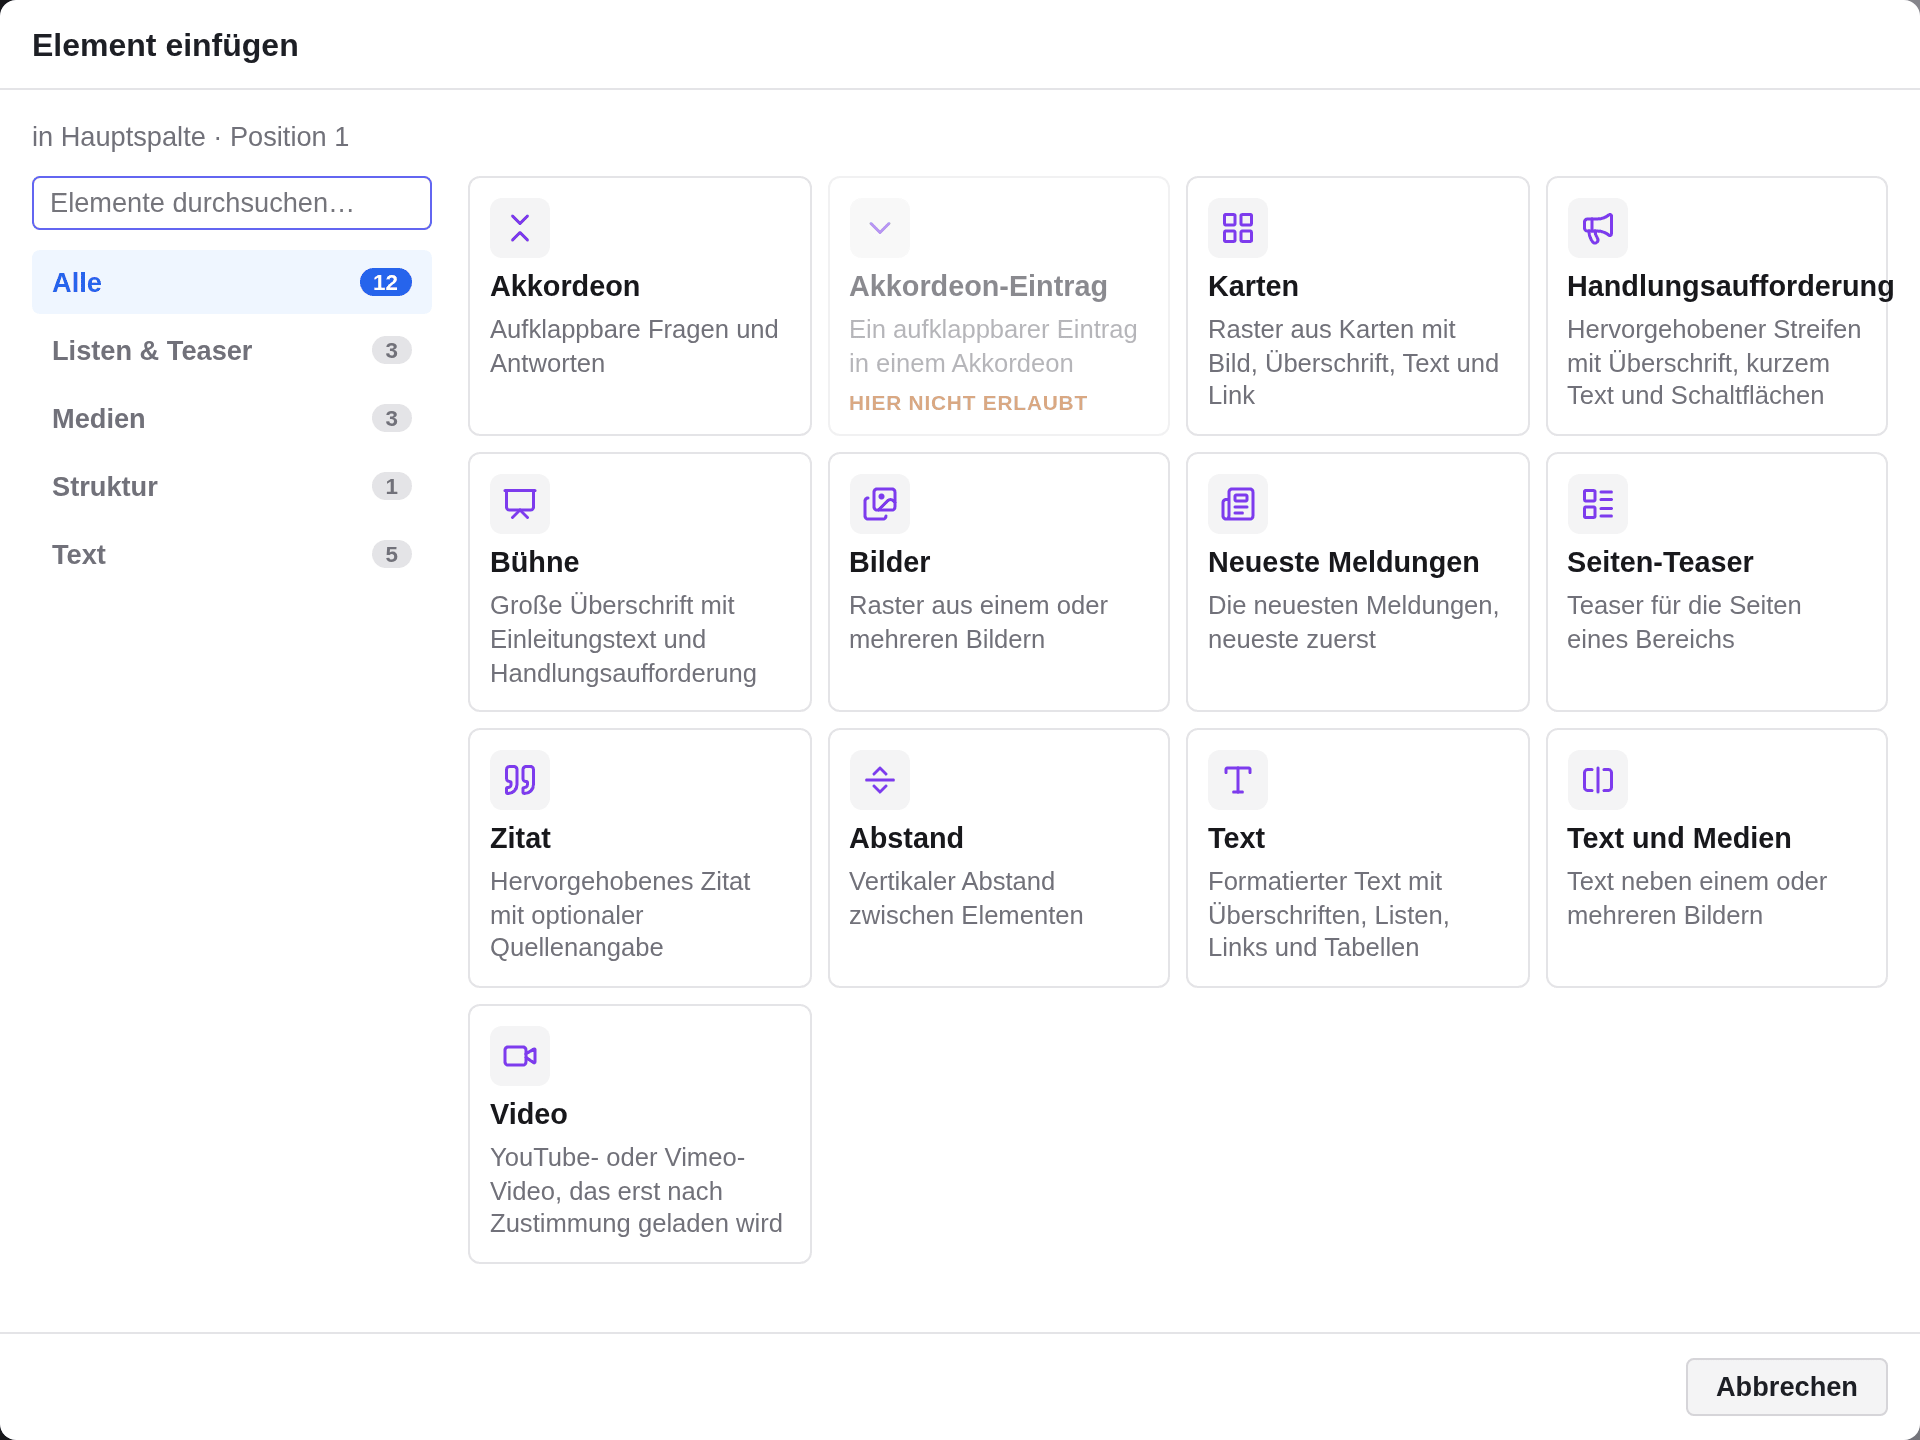Viewport: 1920px width, 1440px height.
Task: Click the Video card title
Action: click(528, 1114)
